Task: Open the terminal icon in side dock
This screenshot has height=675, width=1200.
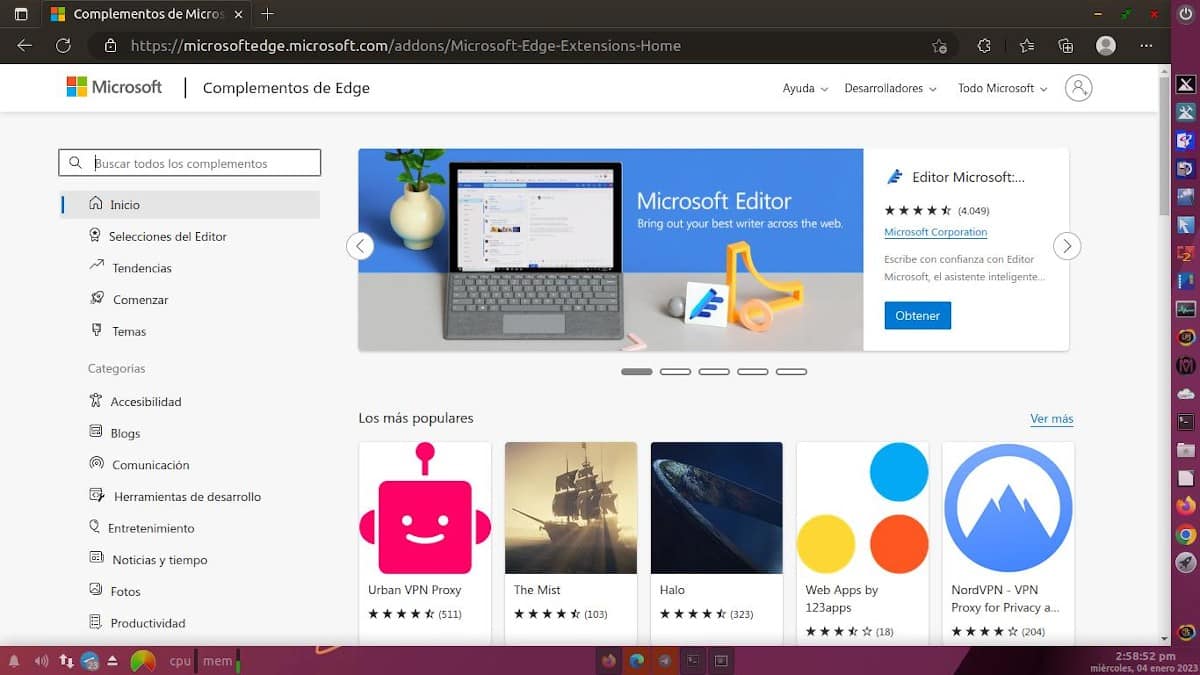Action: coord(1186,422)
